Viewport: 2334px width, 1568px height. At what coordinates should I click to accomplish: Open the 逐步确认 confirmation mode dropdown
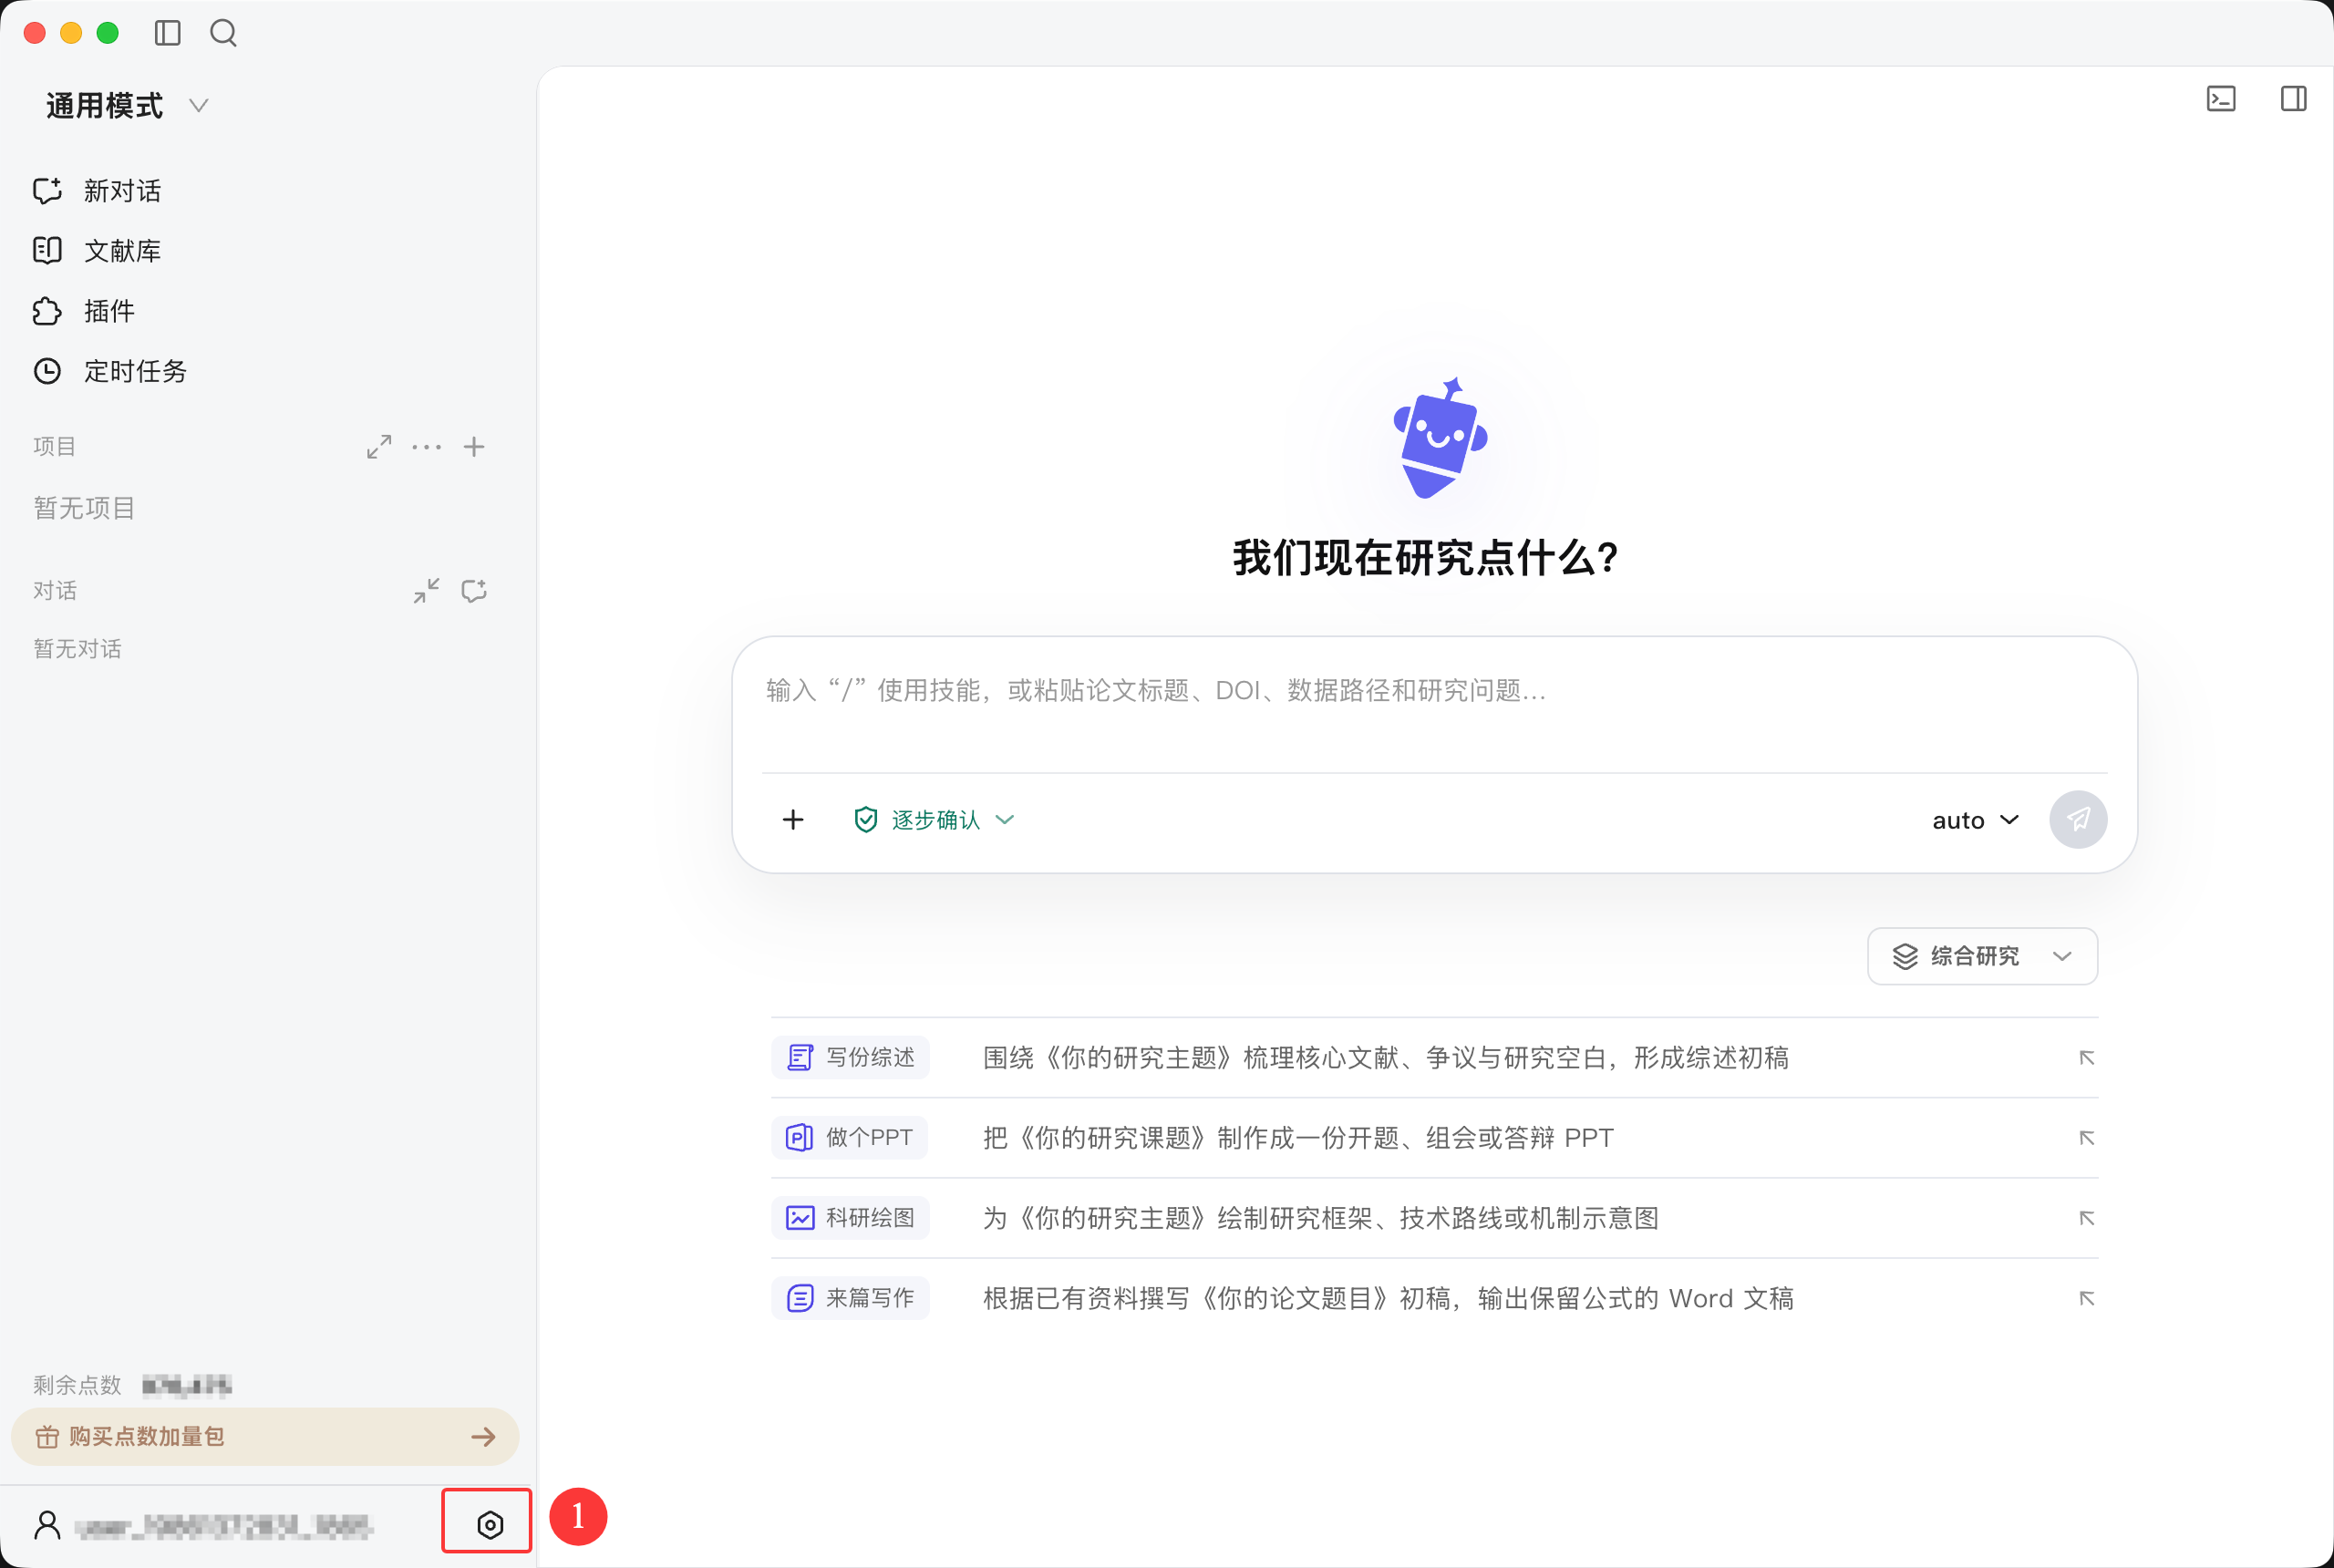point(935,820)
